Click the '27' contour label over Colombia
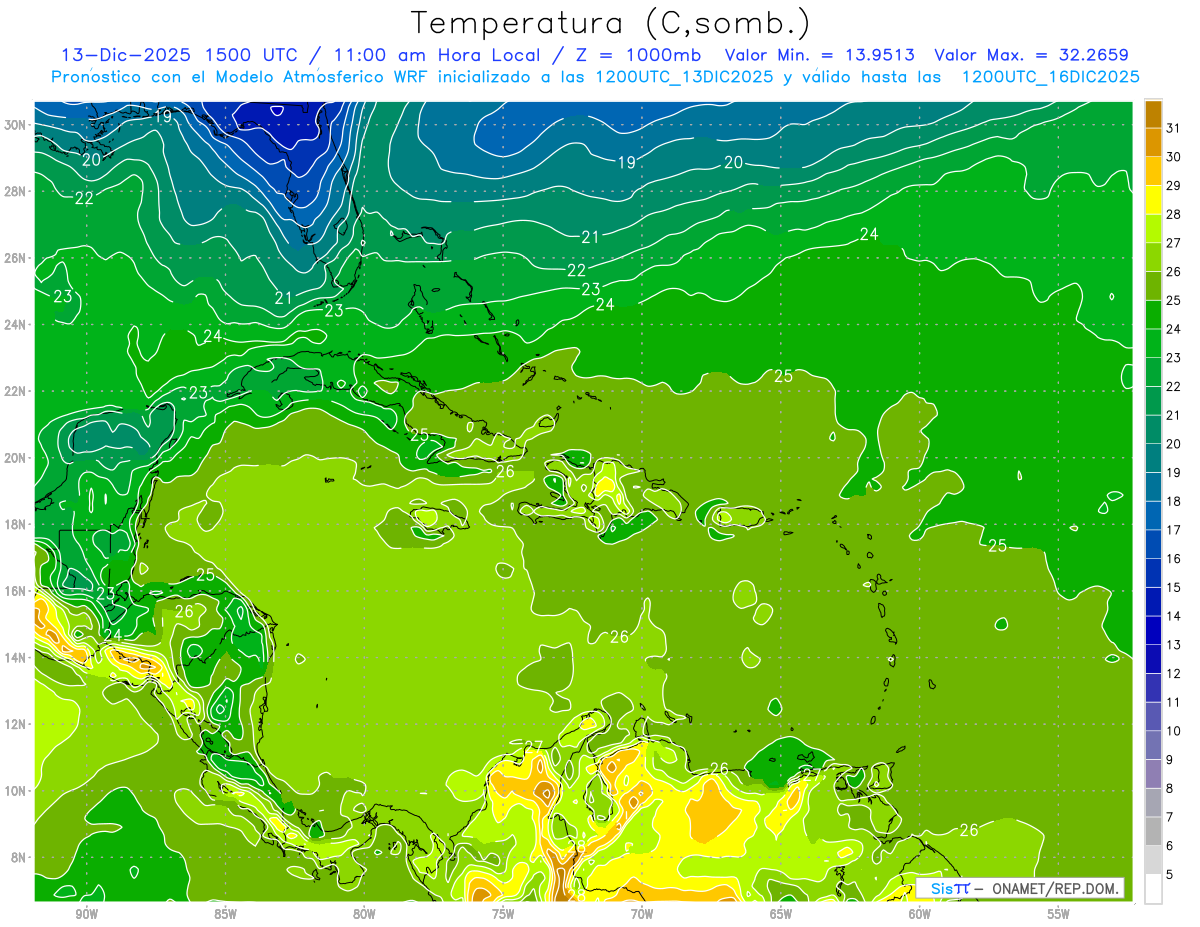Image resolution: width=1200 pixels, height=927 pixels. click(533, 746)
